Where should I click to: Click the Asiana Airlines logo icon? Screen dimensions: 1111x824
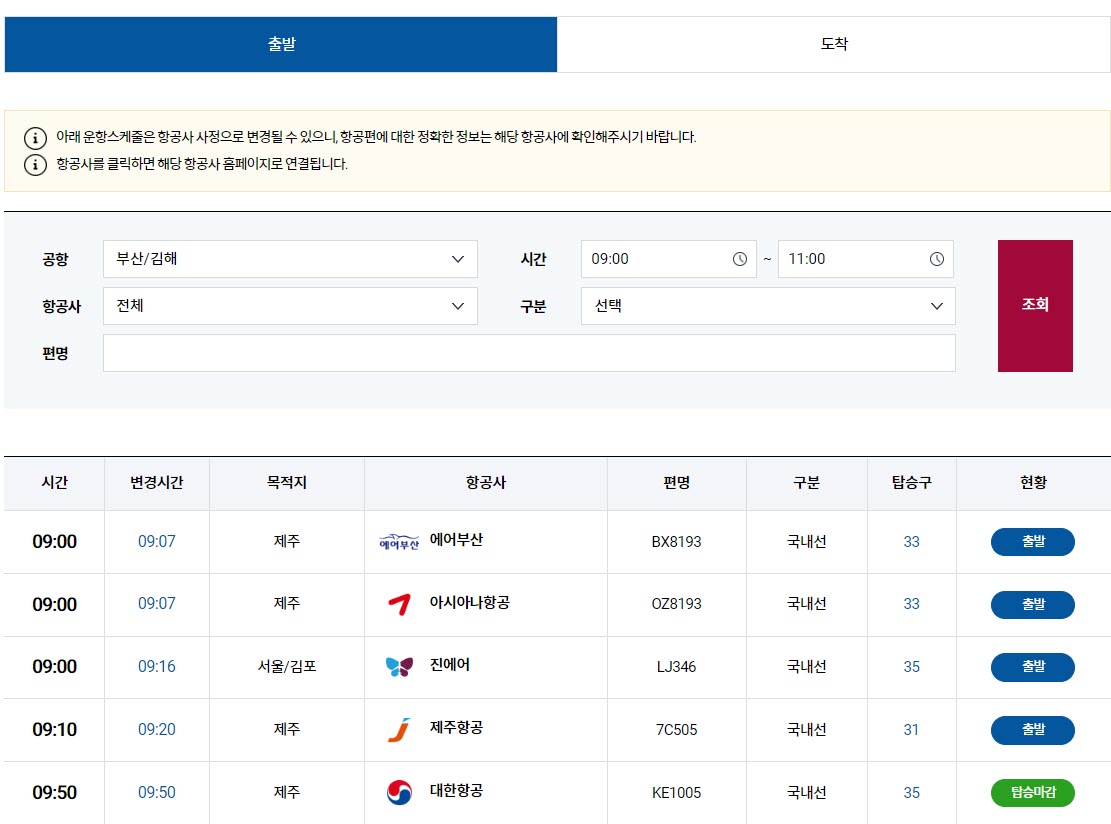point(400,604)
